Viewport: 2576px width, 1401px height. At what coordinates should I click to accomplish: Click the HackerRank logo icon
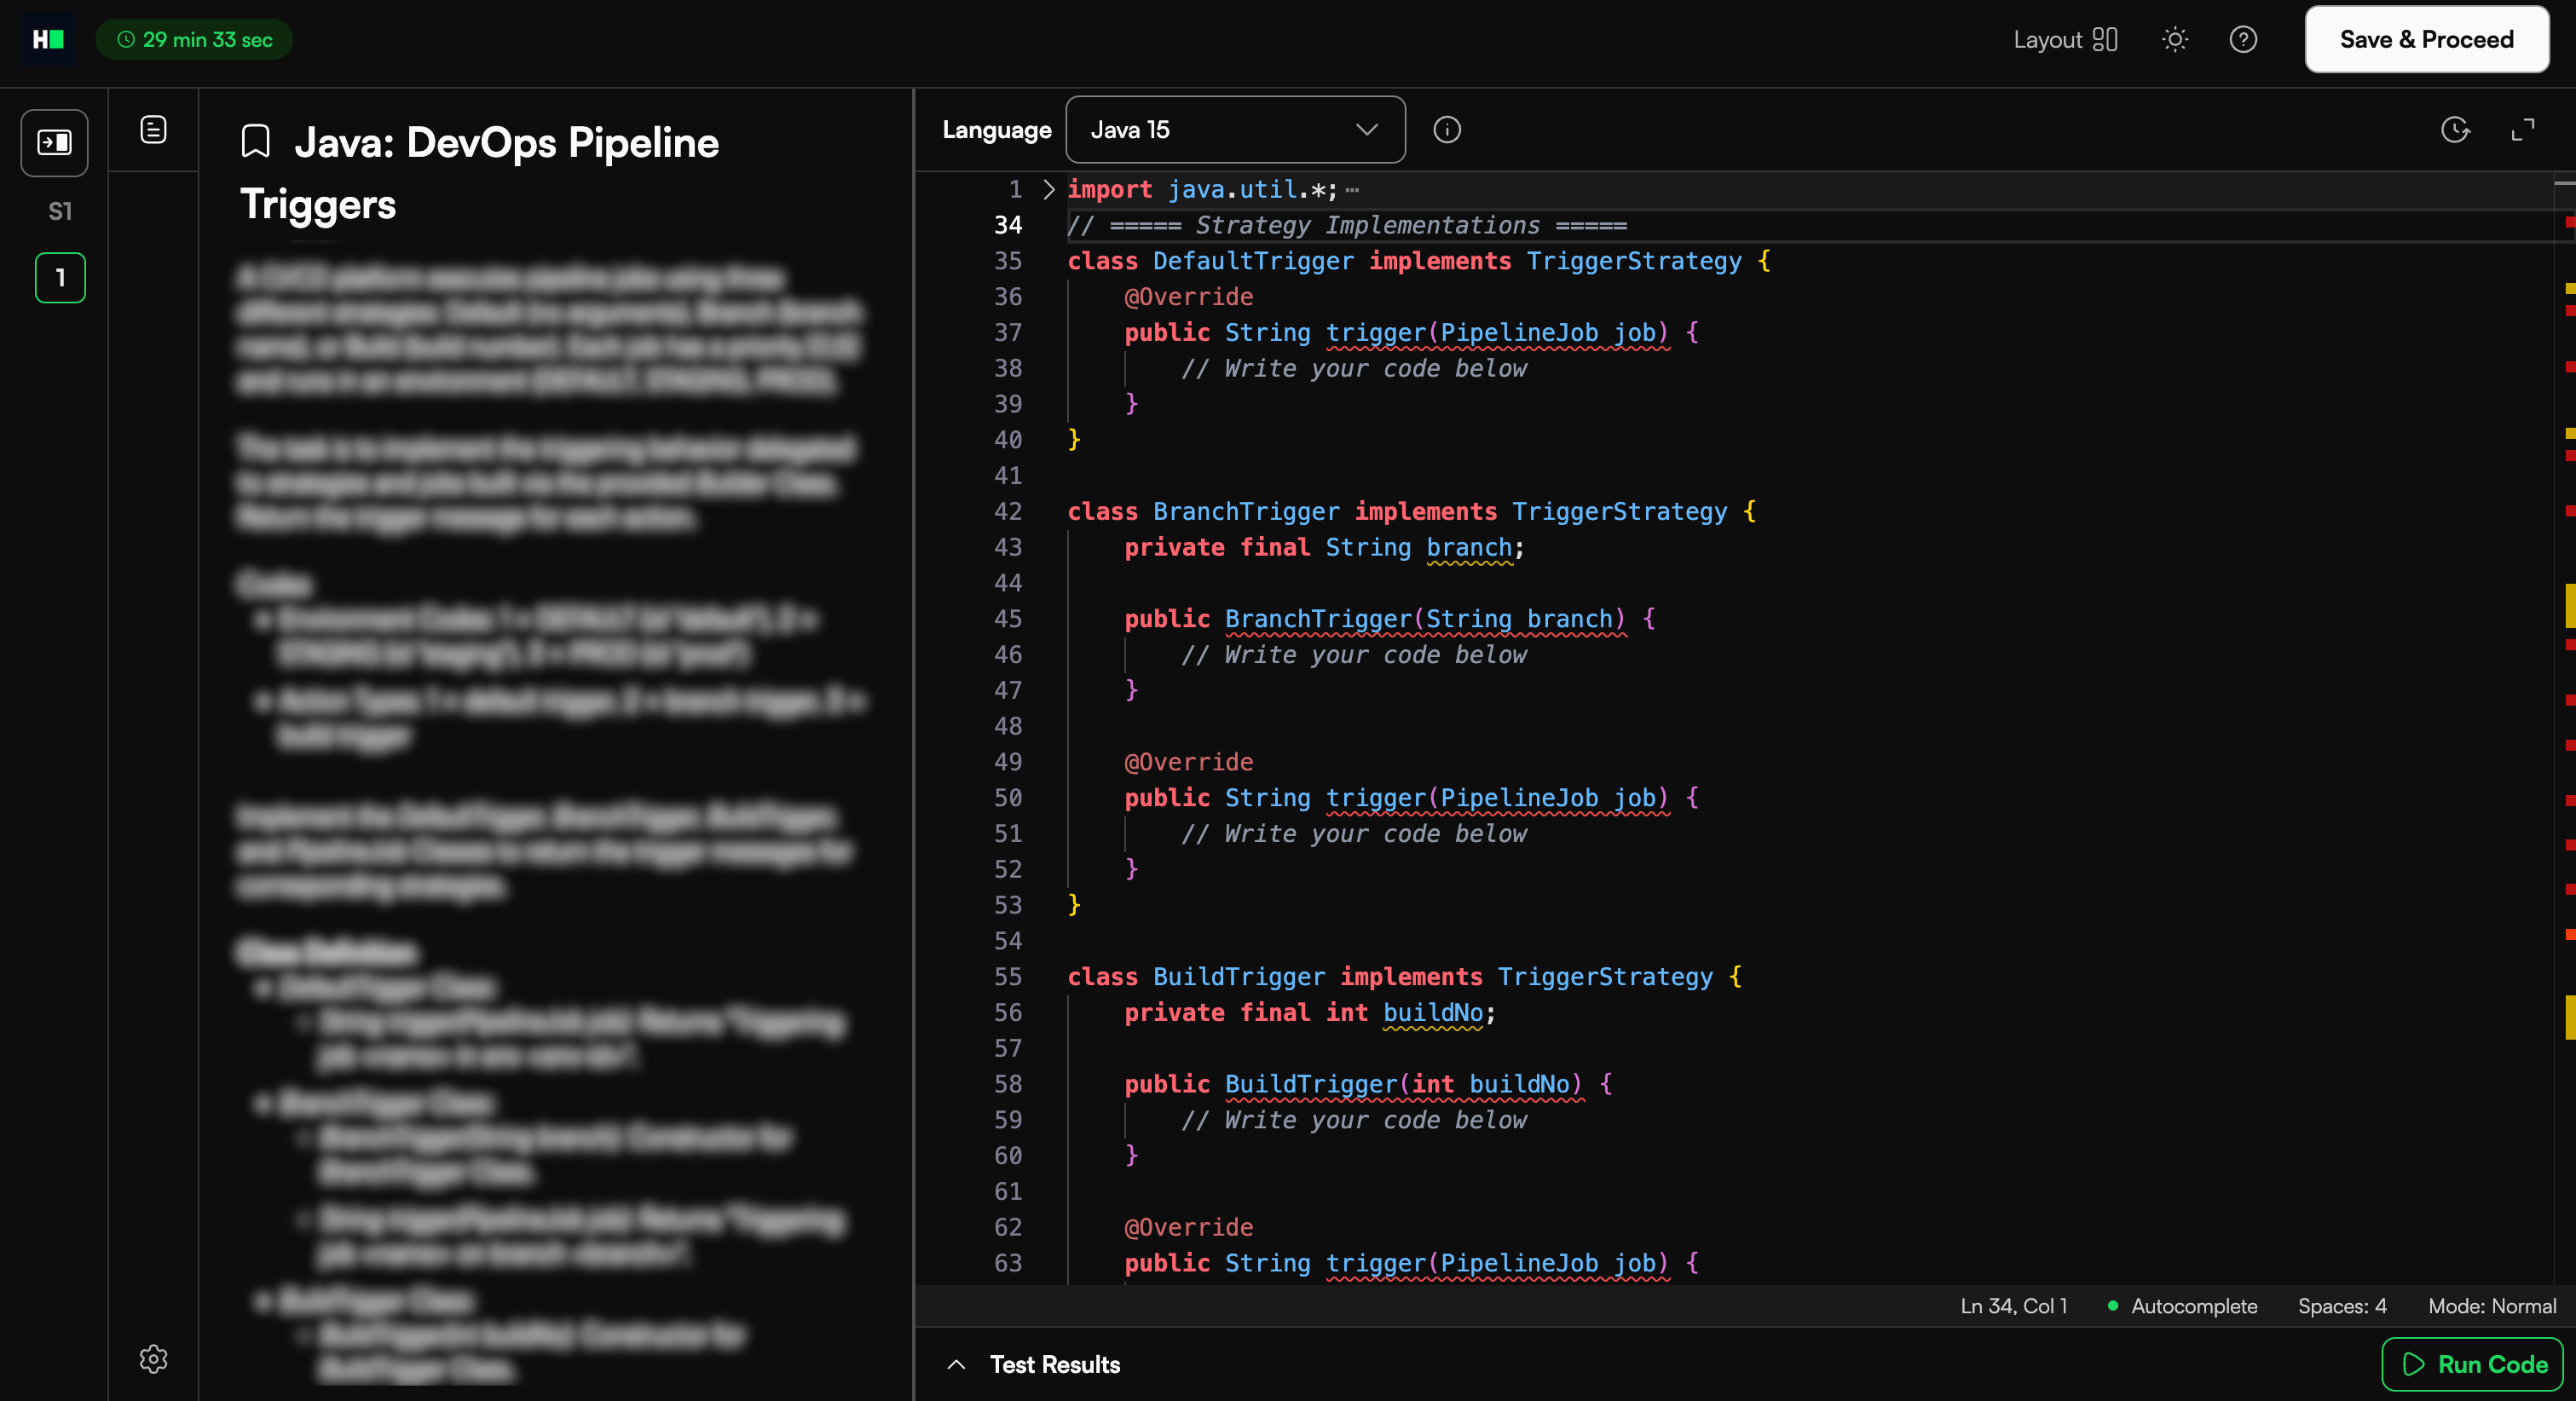[x=48, y=39]
